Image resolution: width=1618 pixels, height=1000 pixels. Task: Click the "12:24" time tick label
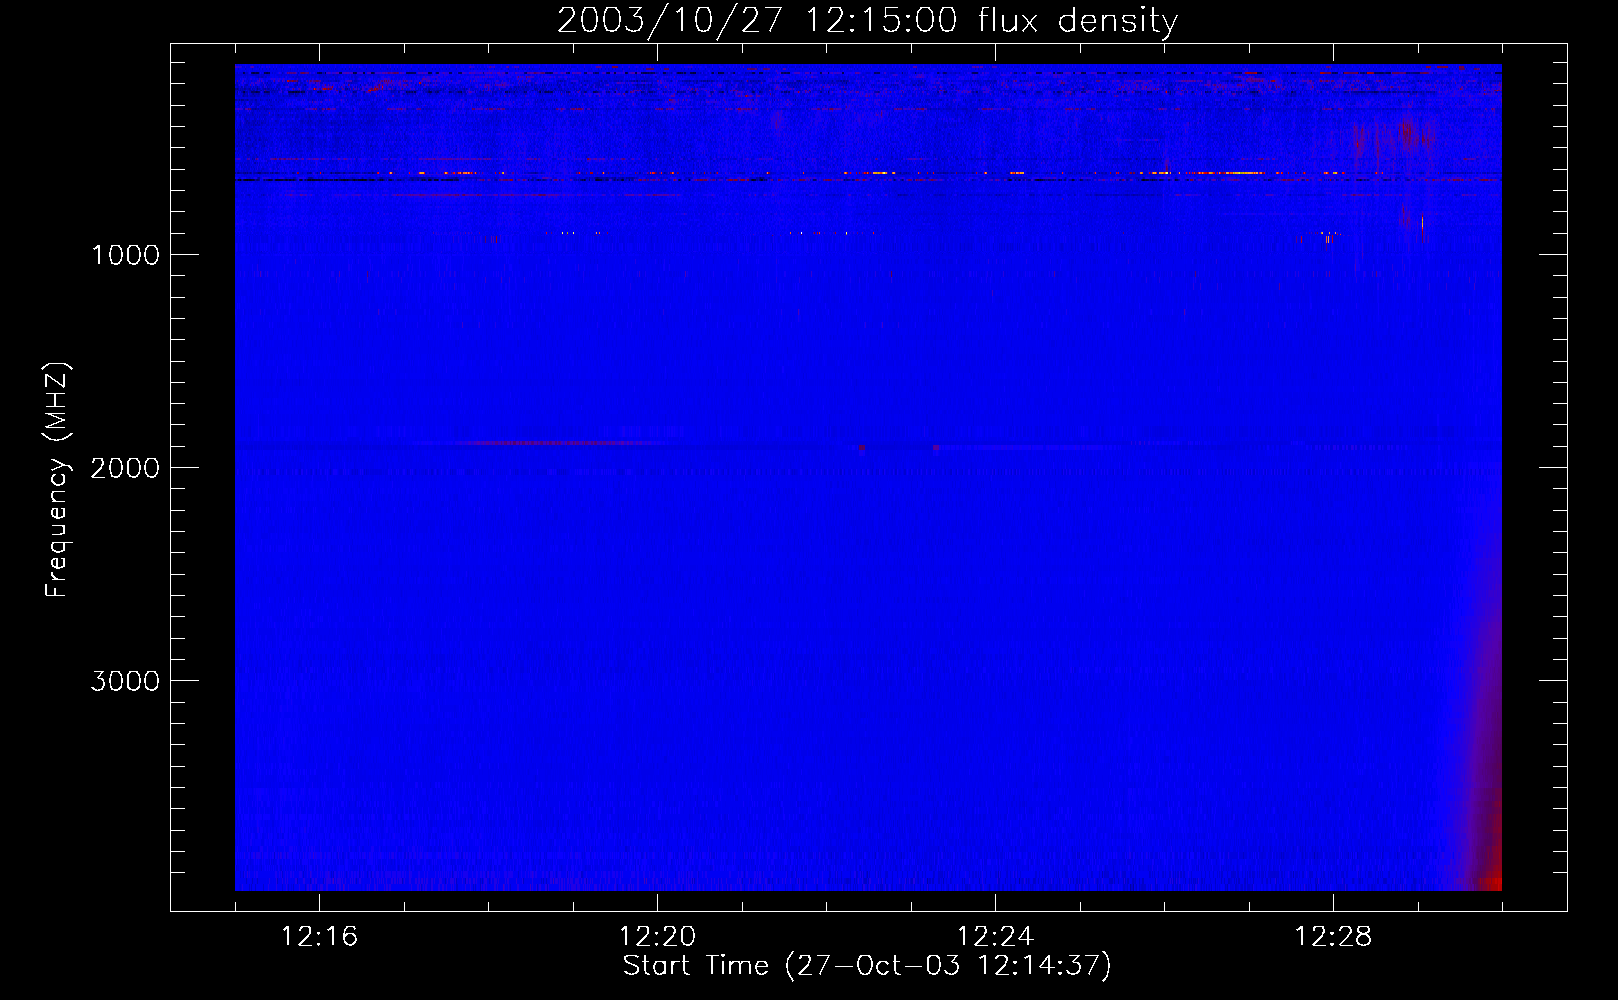[995, 937]
